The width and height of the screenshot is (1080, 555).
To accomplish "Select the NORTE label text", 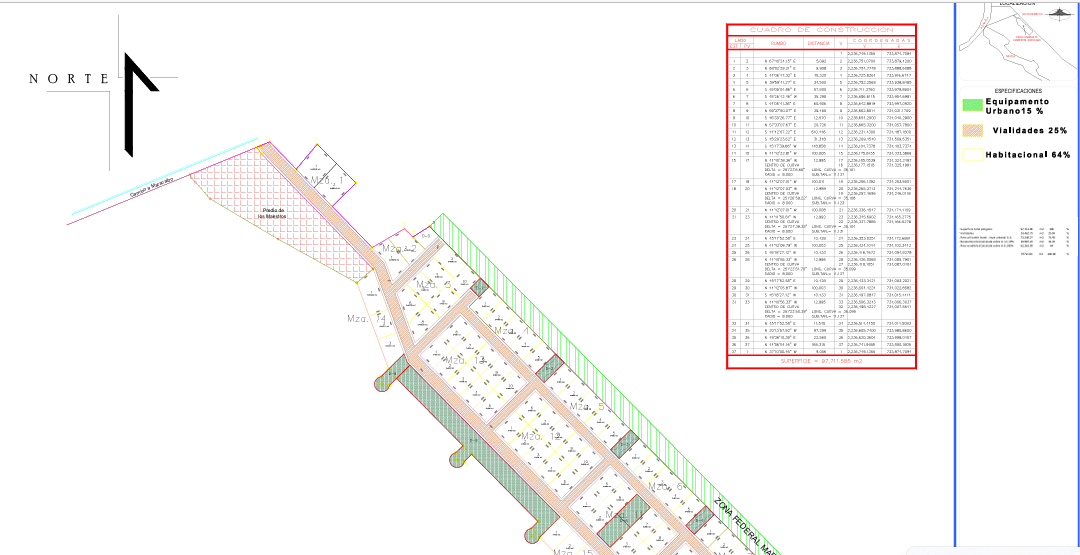I will coord(69,78).
